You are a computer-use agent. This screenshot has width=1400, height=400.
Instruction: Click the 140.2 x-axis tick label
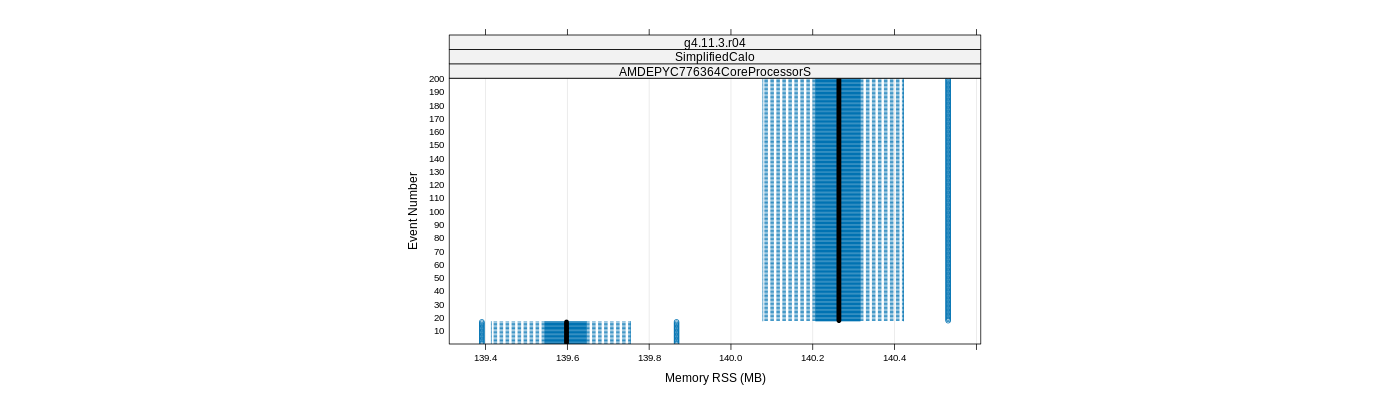(812, 358)
